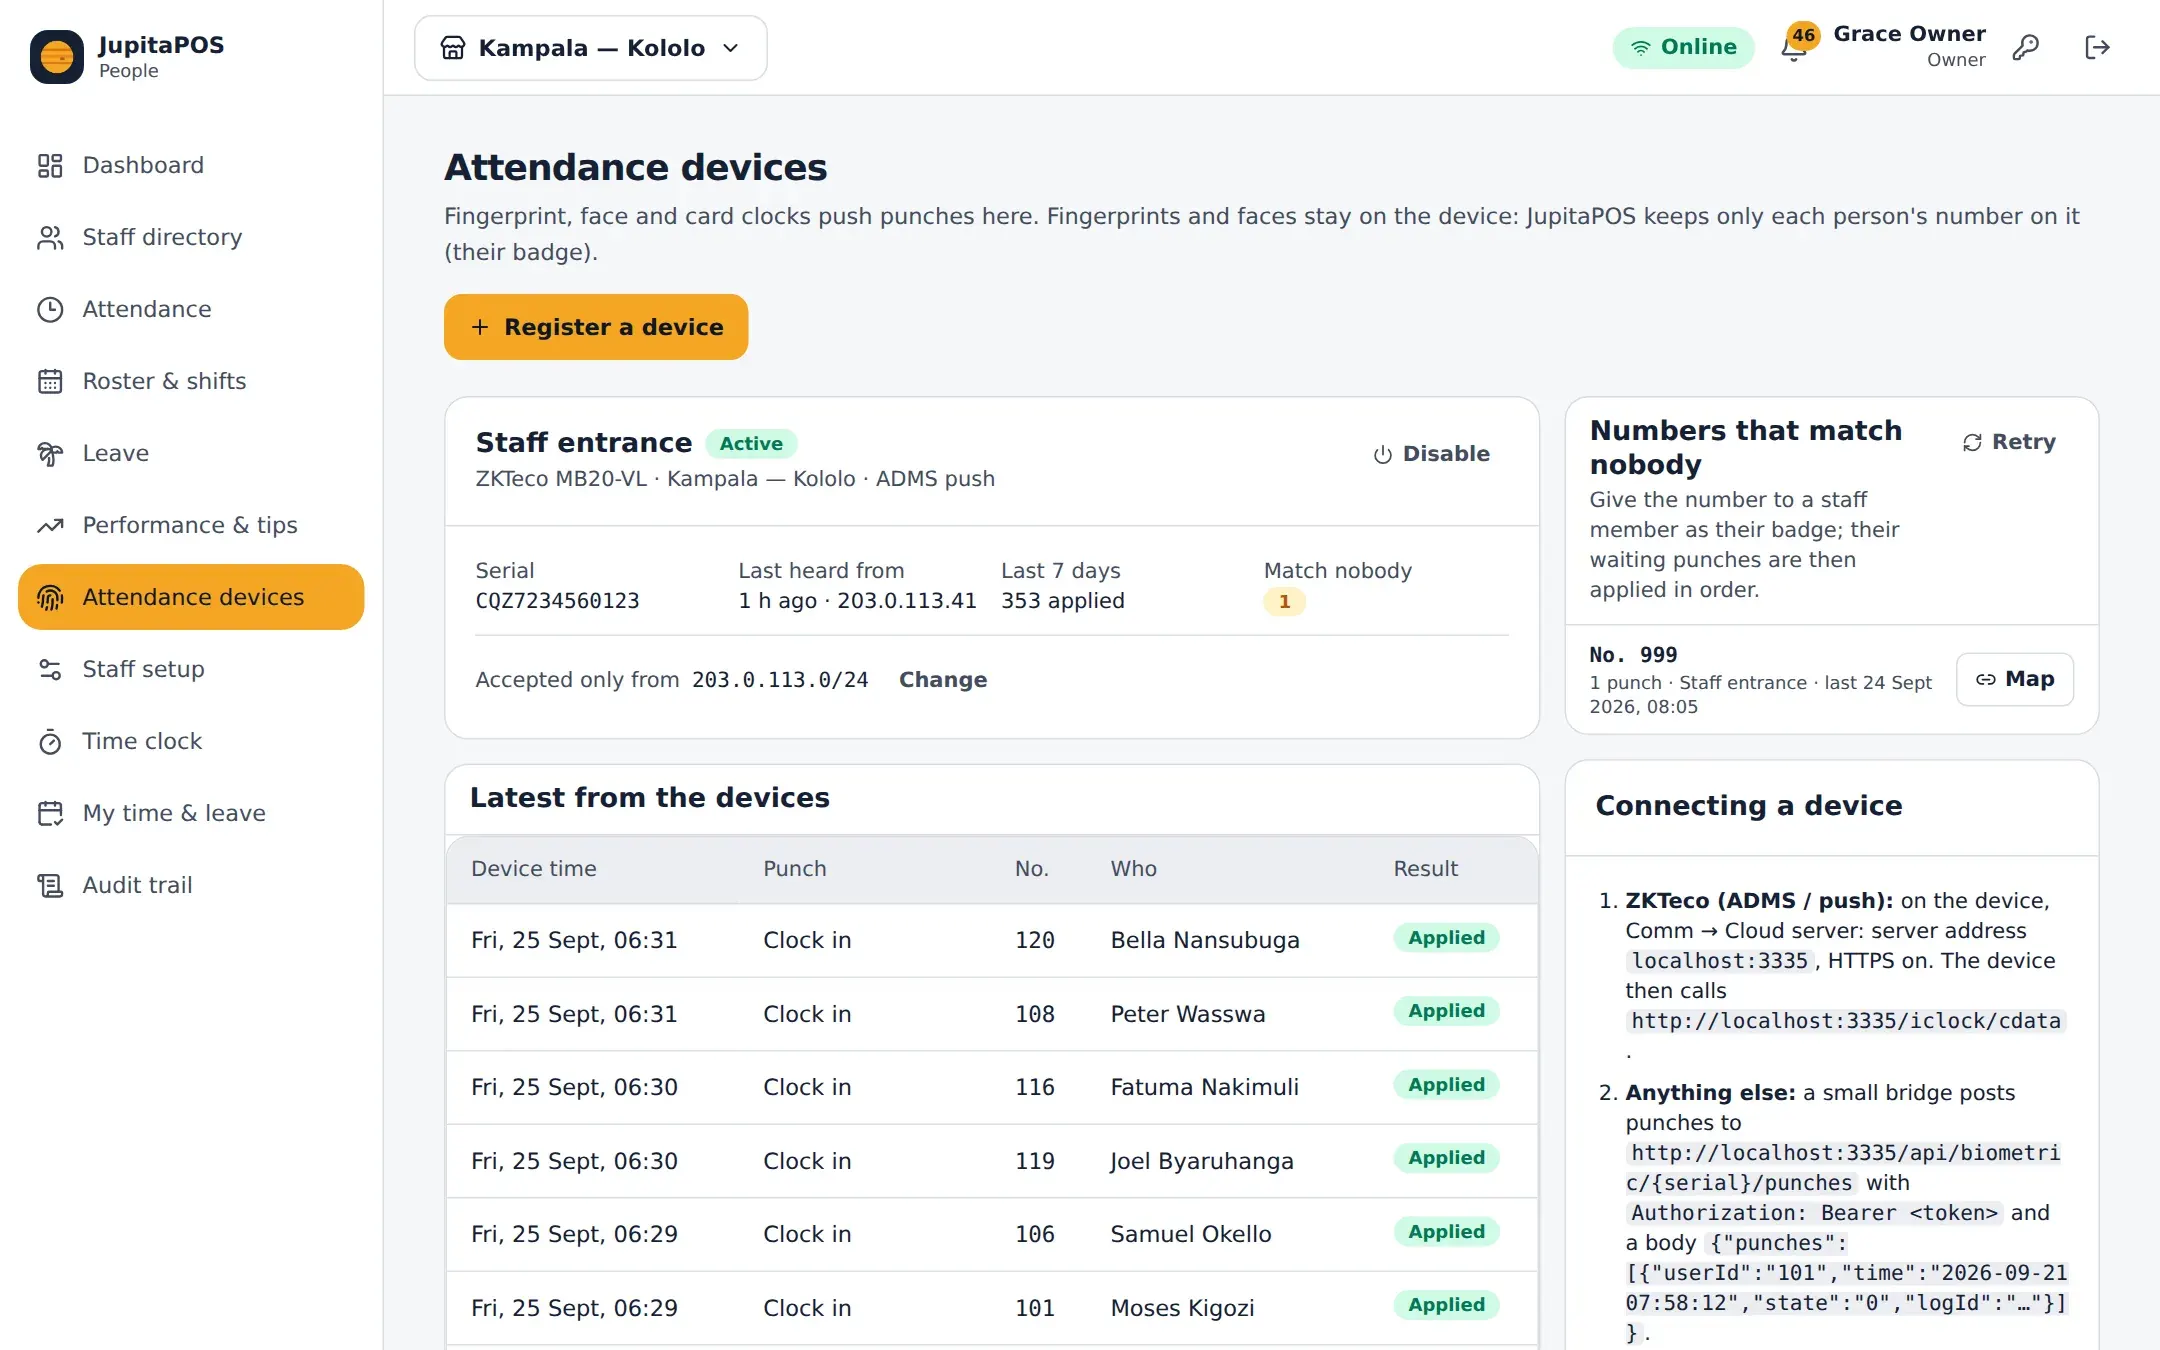Click the Result column header
The height and width of the screenshot is (1350, 2160).
(x=1426, y=869)
